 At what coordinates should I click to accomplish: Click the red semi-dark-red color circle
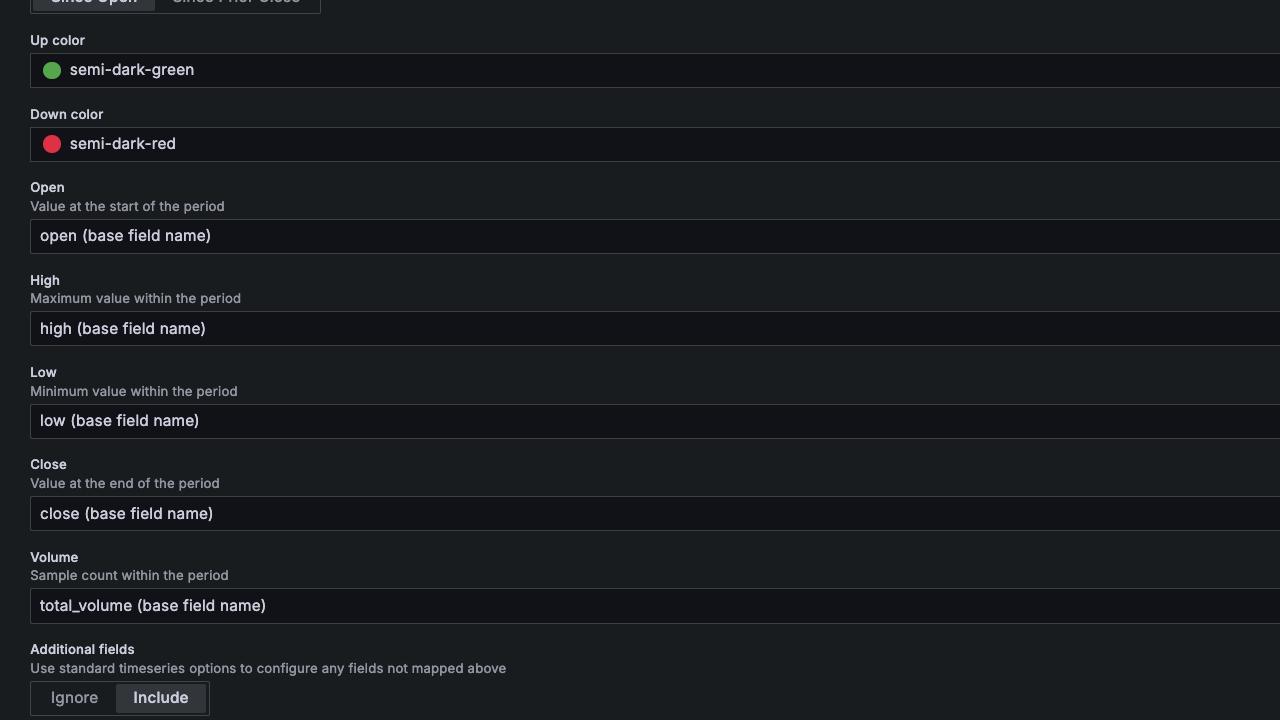(51, 144)
